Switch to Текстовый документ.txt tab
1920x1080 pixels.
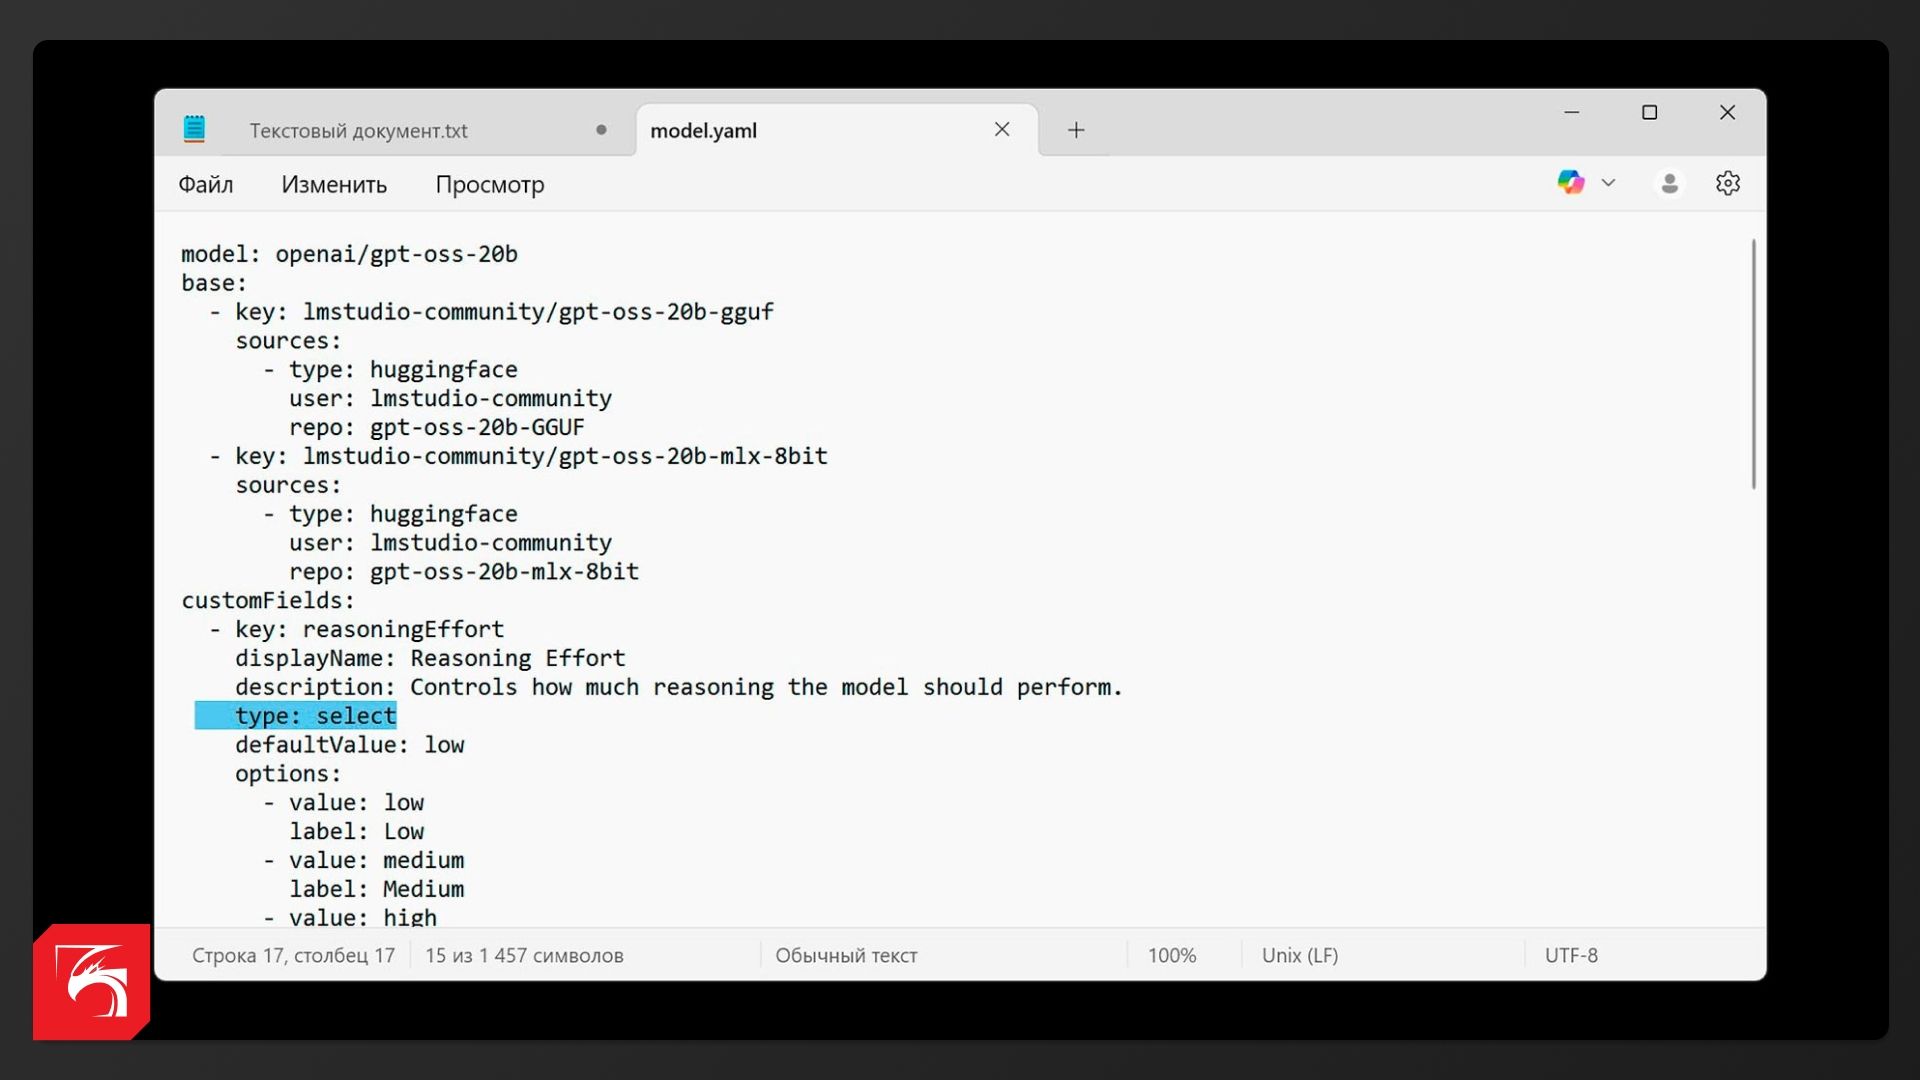coord(358,131)
